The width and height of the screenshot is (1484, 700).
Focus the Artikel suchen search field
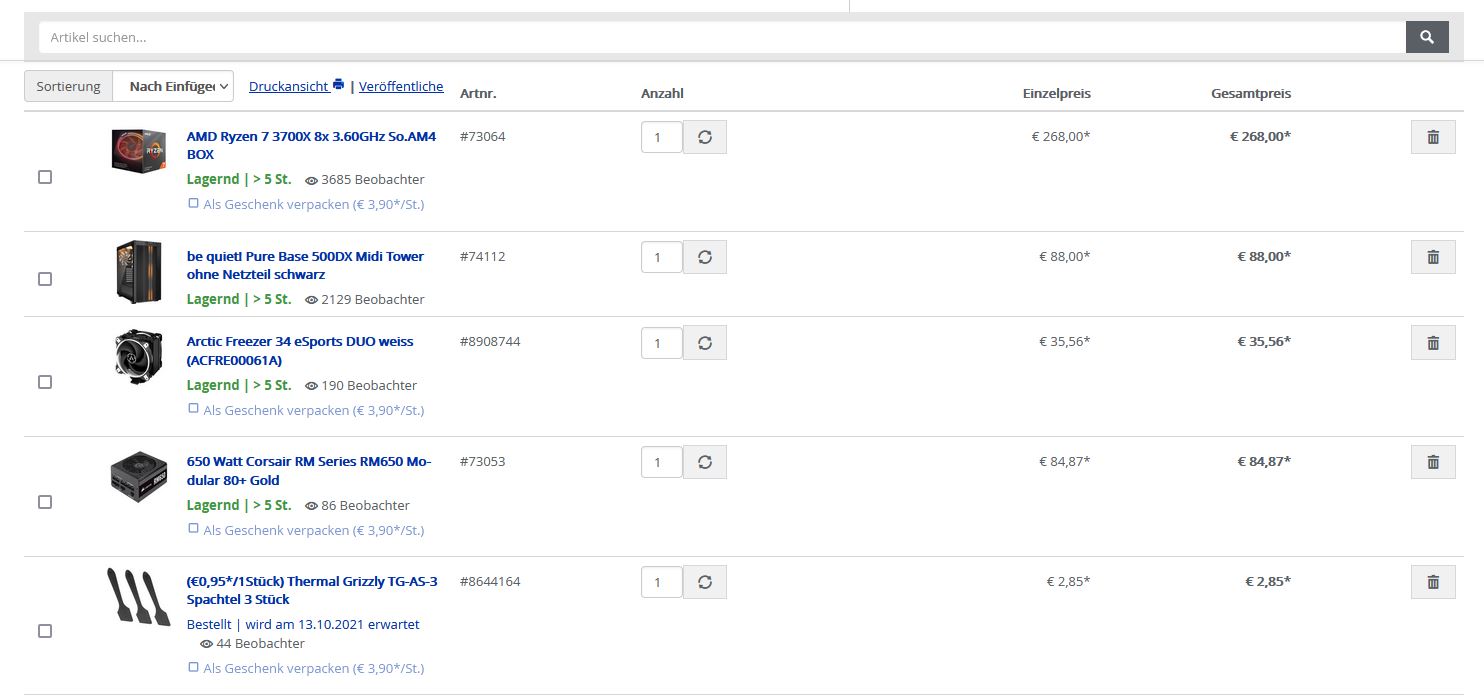(722, 37)
